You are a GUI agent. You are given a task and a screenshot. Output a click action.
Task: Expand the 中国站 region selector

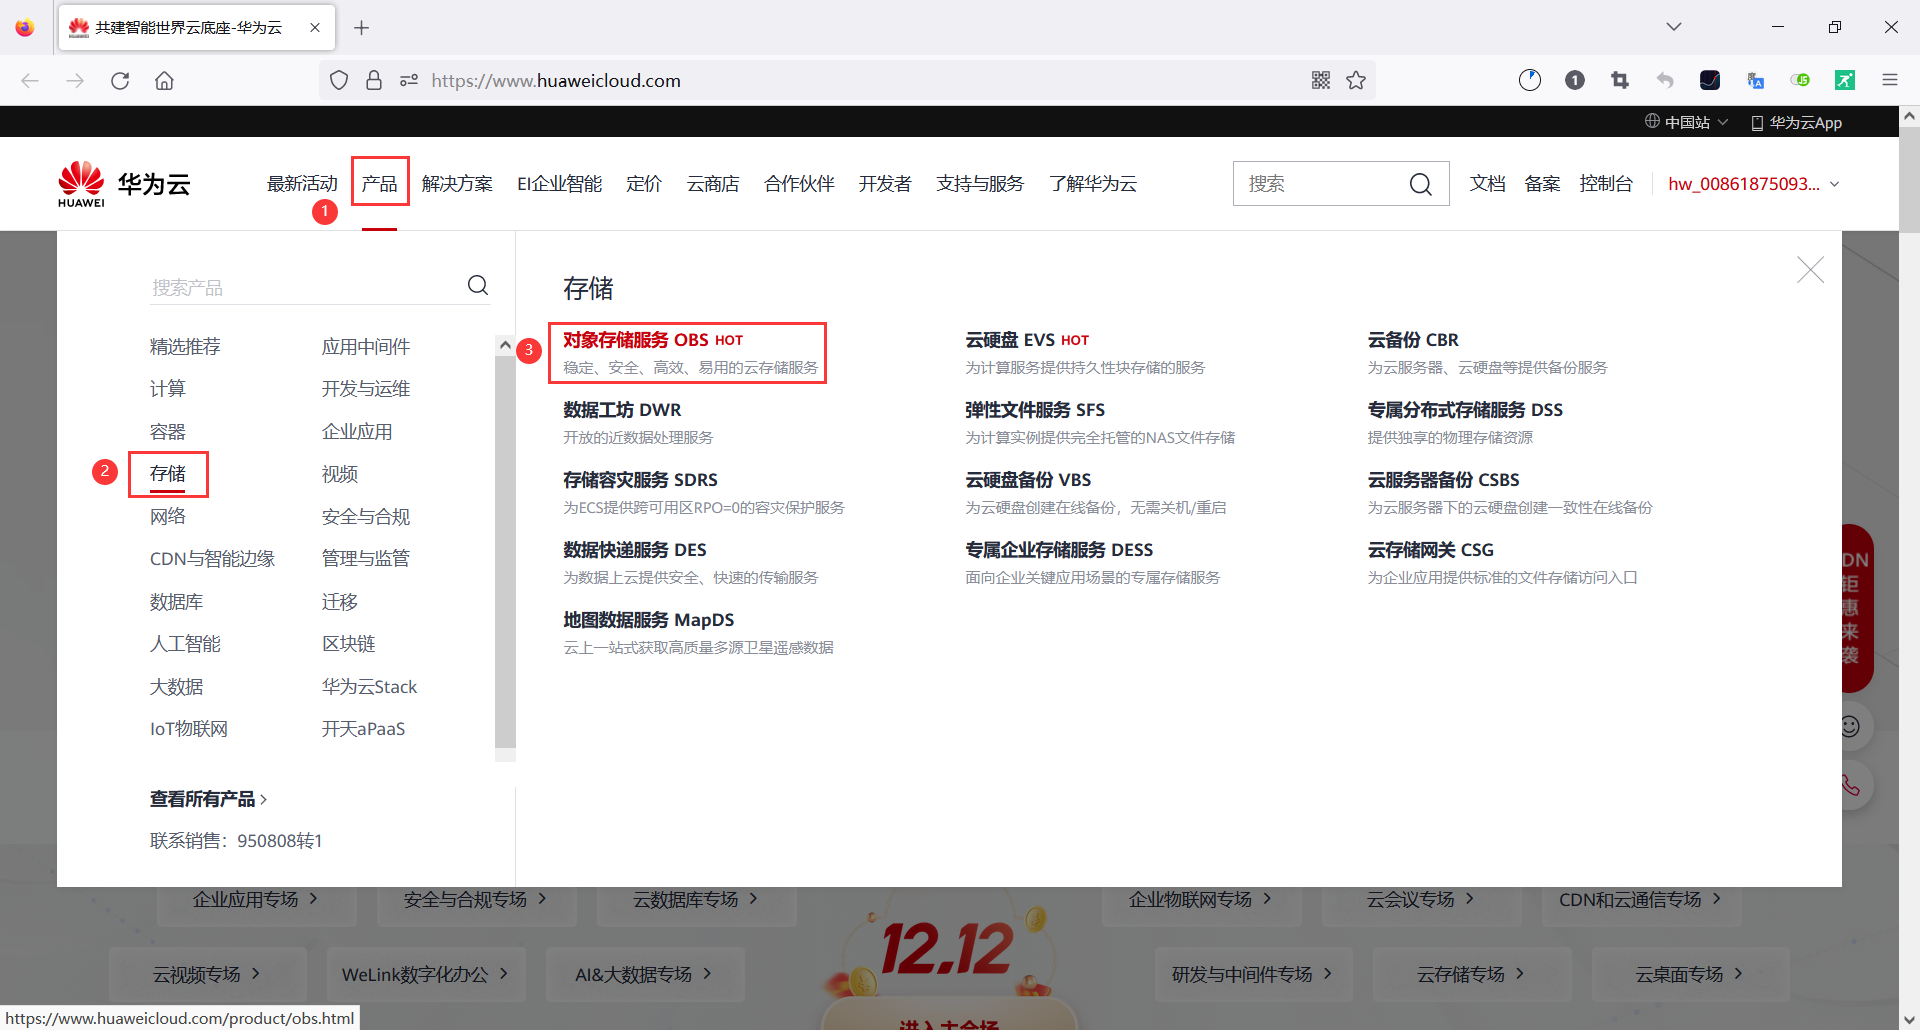[1686, 121]
